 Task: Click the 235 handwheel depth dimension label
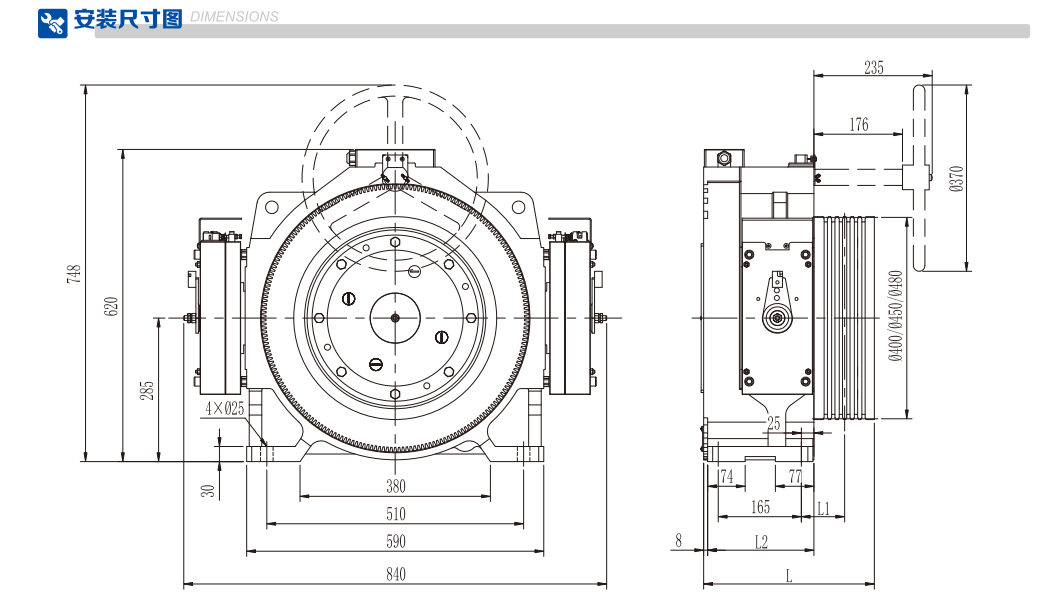click(873, 67)
